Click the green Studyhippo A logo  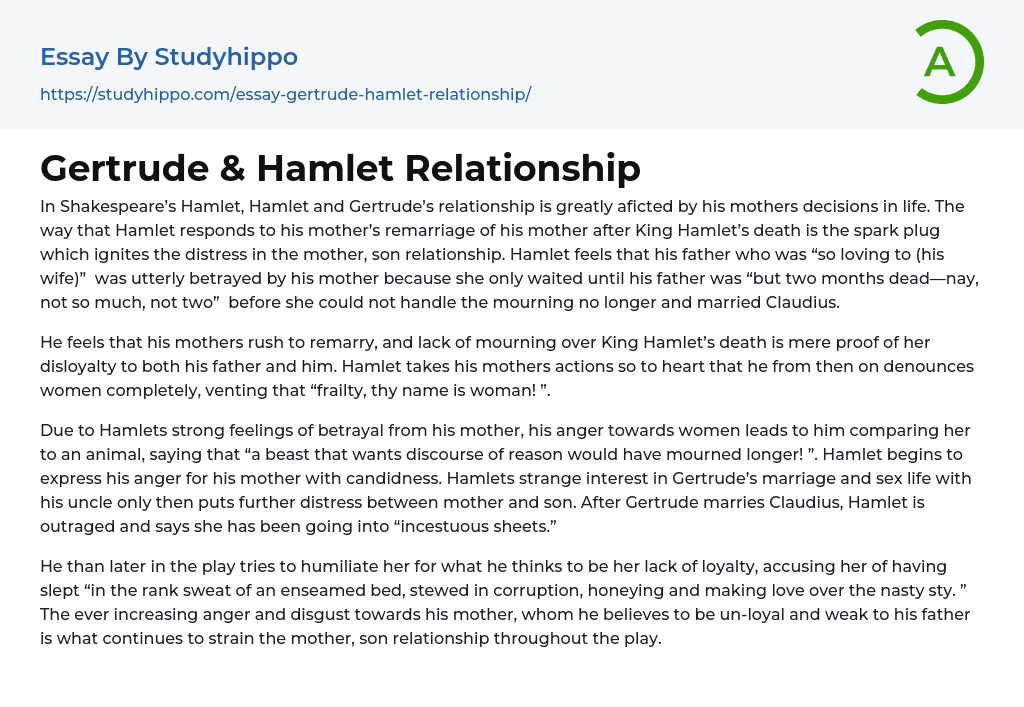[x=948, y=62]
